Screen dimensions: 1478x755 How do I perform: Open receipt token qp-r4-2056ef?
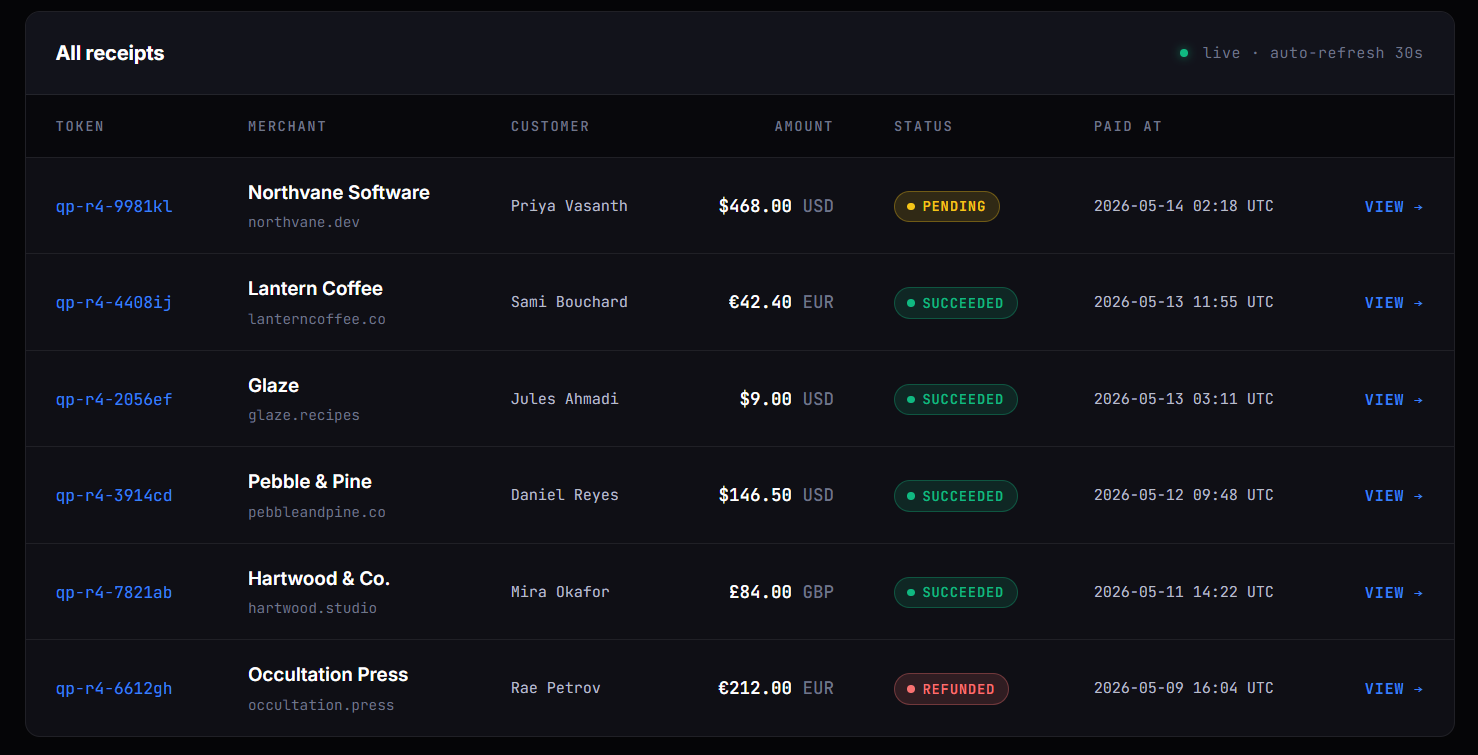point(114,400)
